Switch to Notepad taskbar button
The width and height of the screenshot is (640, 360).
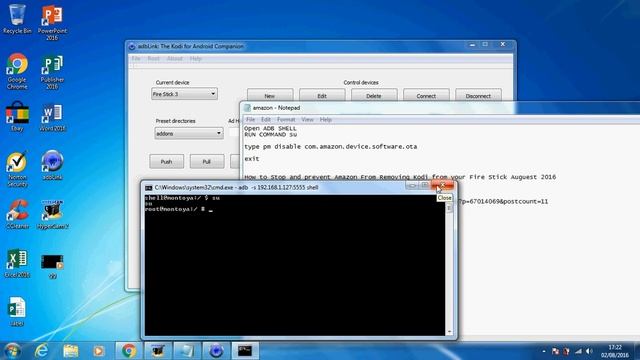click(187, 351)
